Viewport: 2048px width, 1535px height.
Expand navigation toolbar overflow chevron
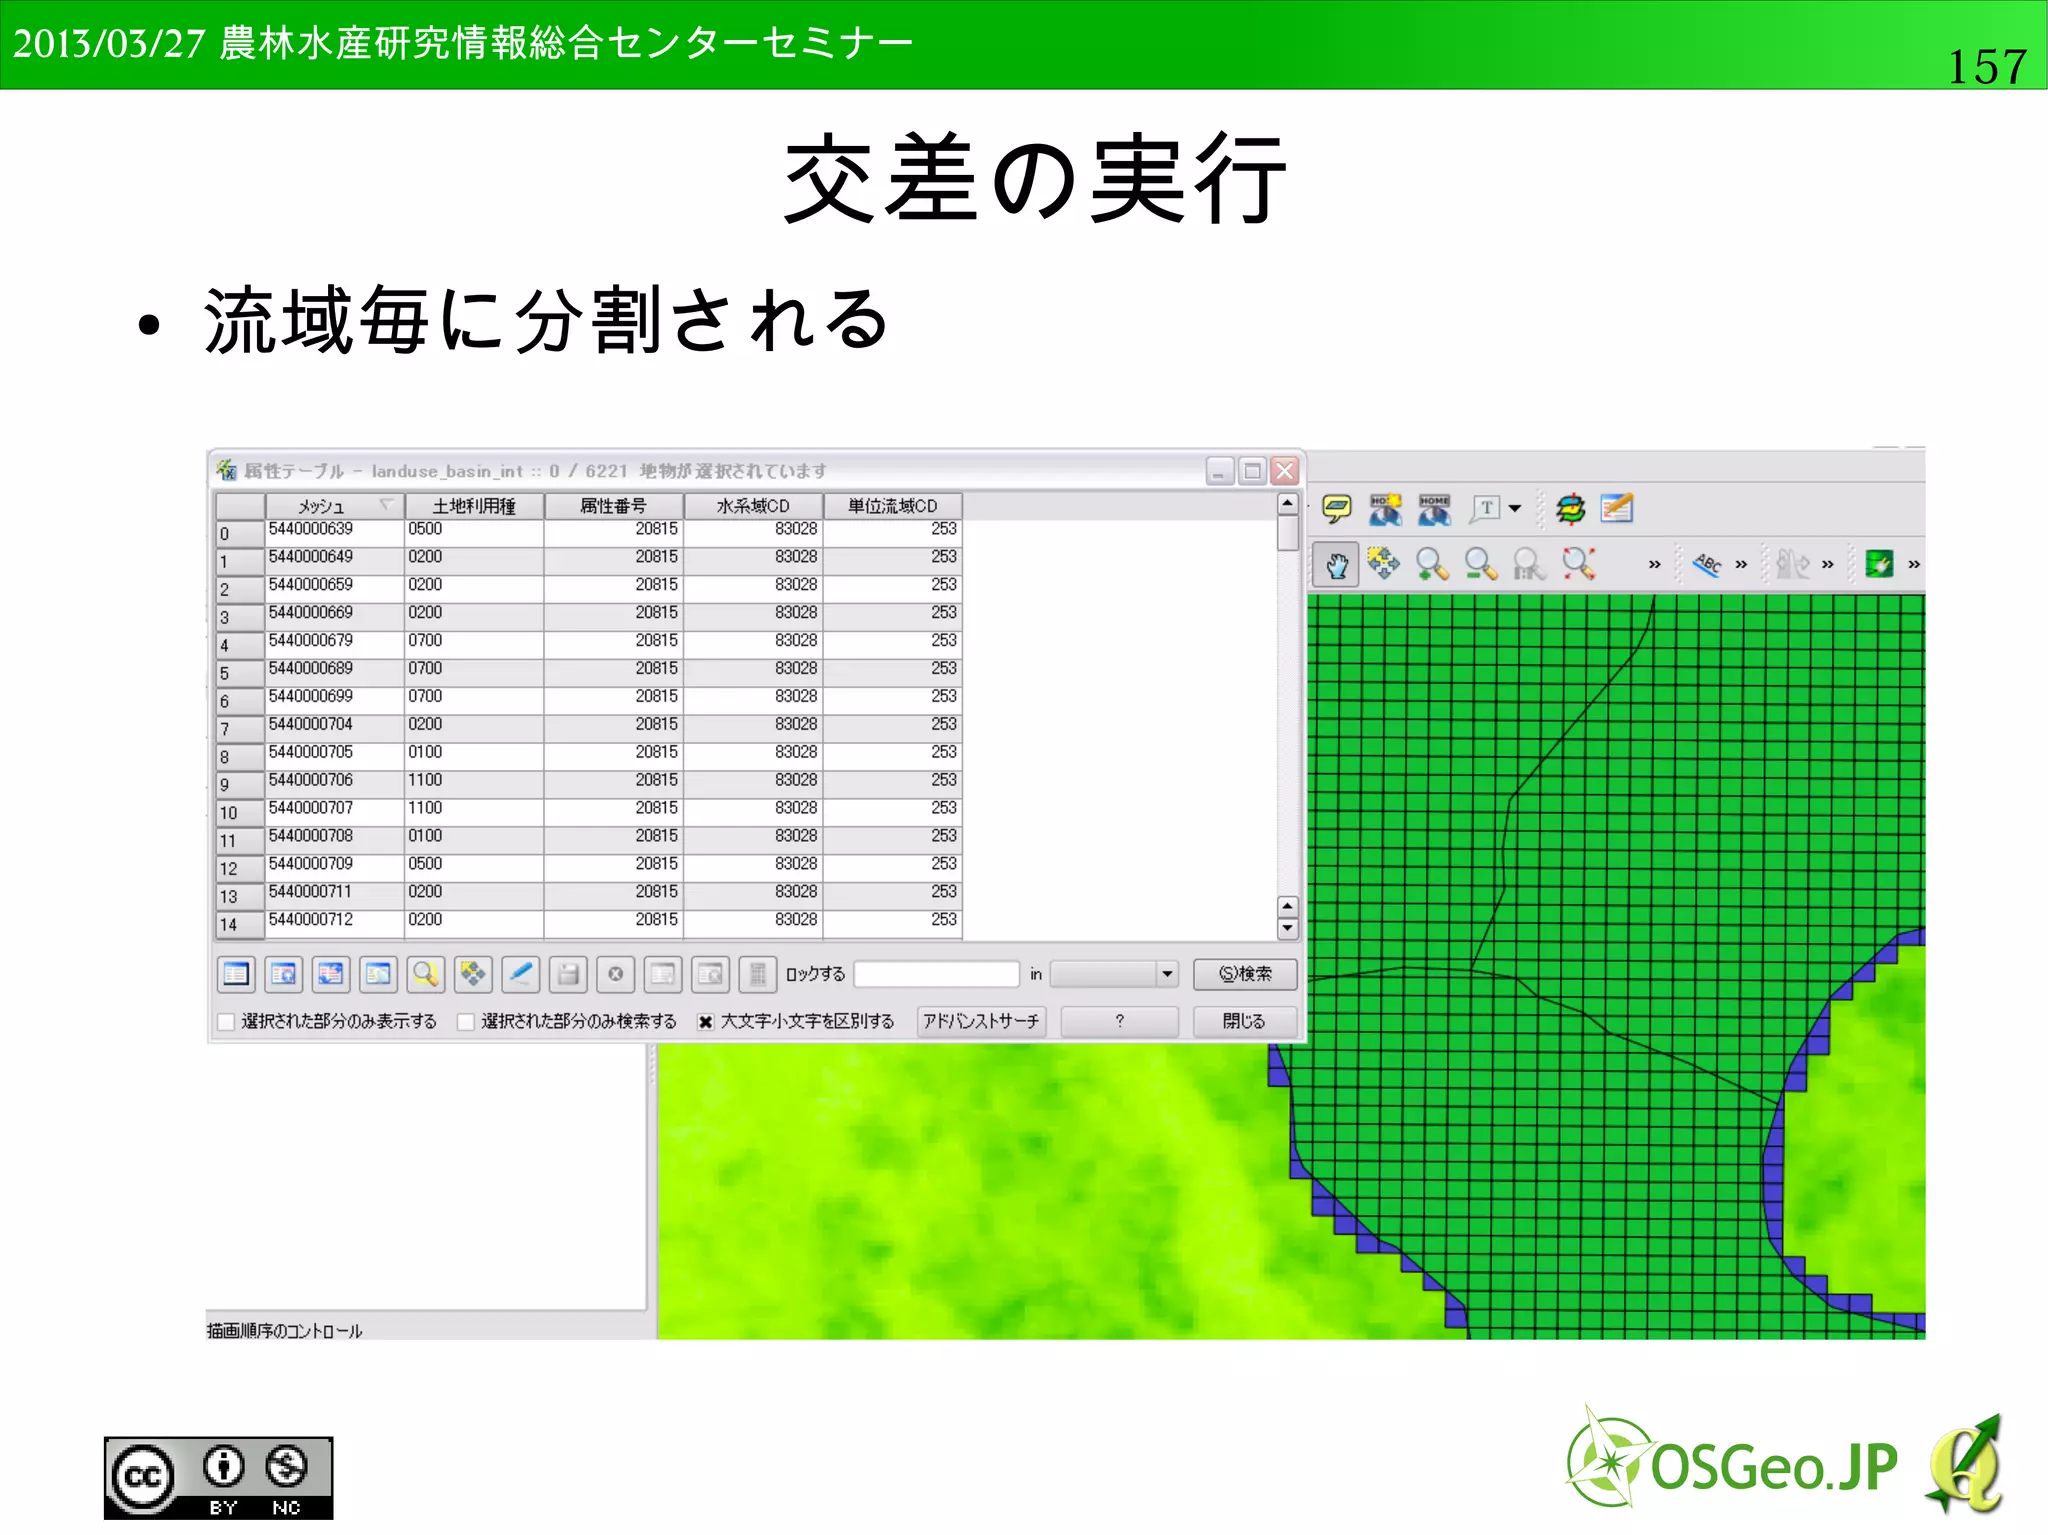[x=1654, y=565]
